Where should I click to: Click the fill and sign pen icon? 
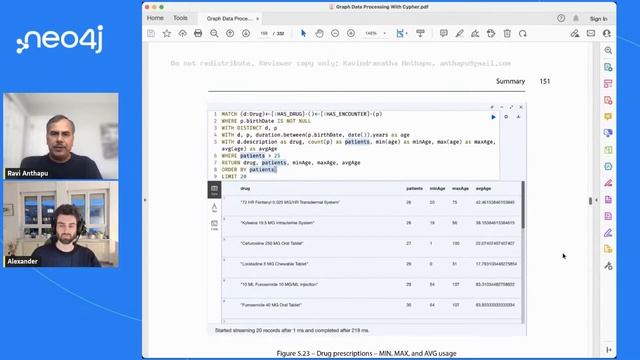(x=575, y=33)
